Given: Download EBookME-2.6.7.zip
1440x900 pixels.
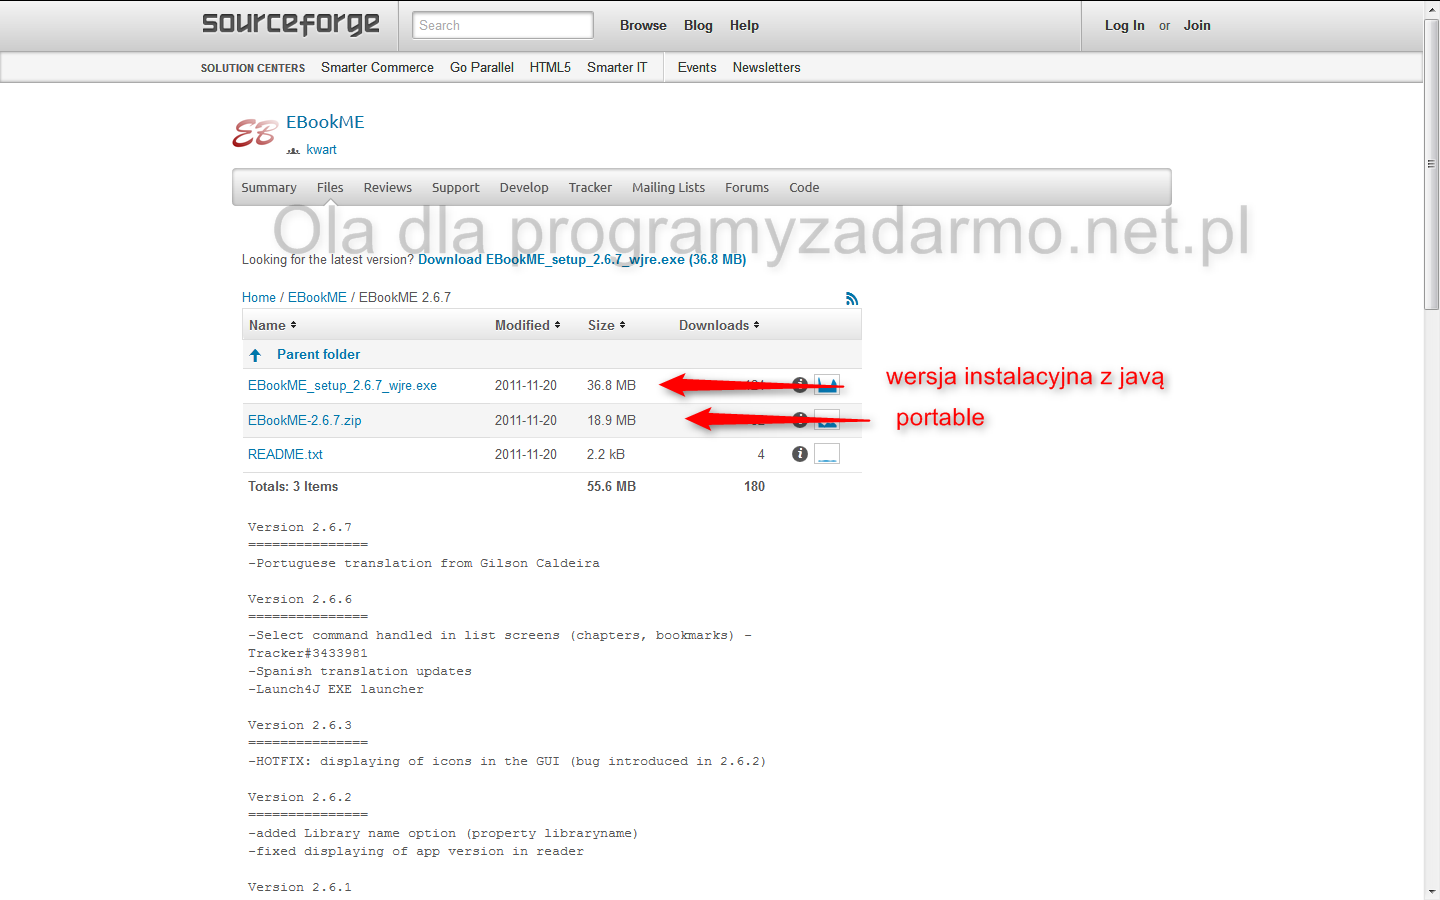Looking at the screenshot, I should pos(304,420).
